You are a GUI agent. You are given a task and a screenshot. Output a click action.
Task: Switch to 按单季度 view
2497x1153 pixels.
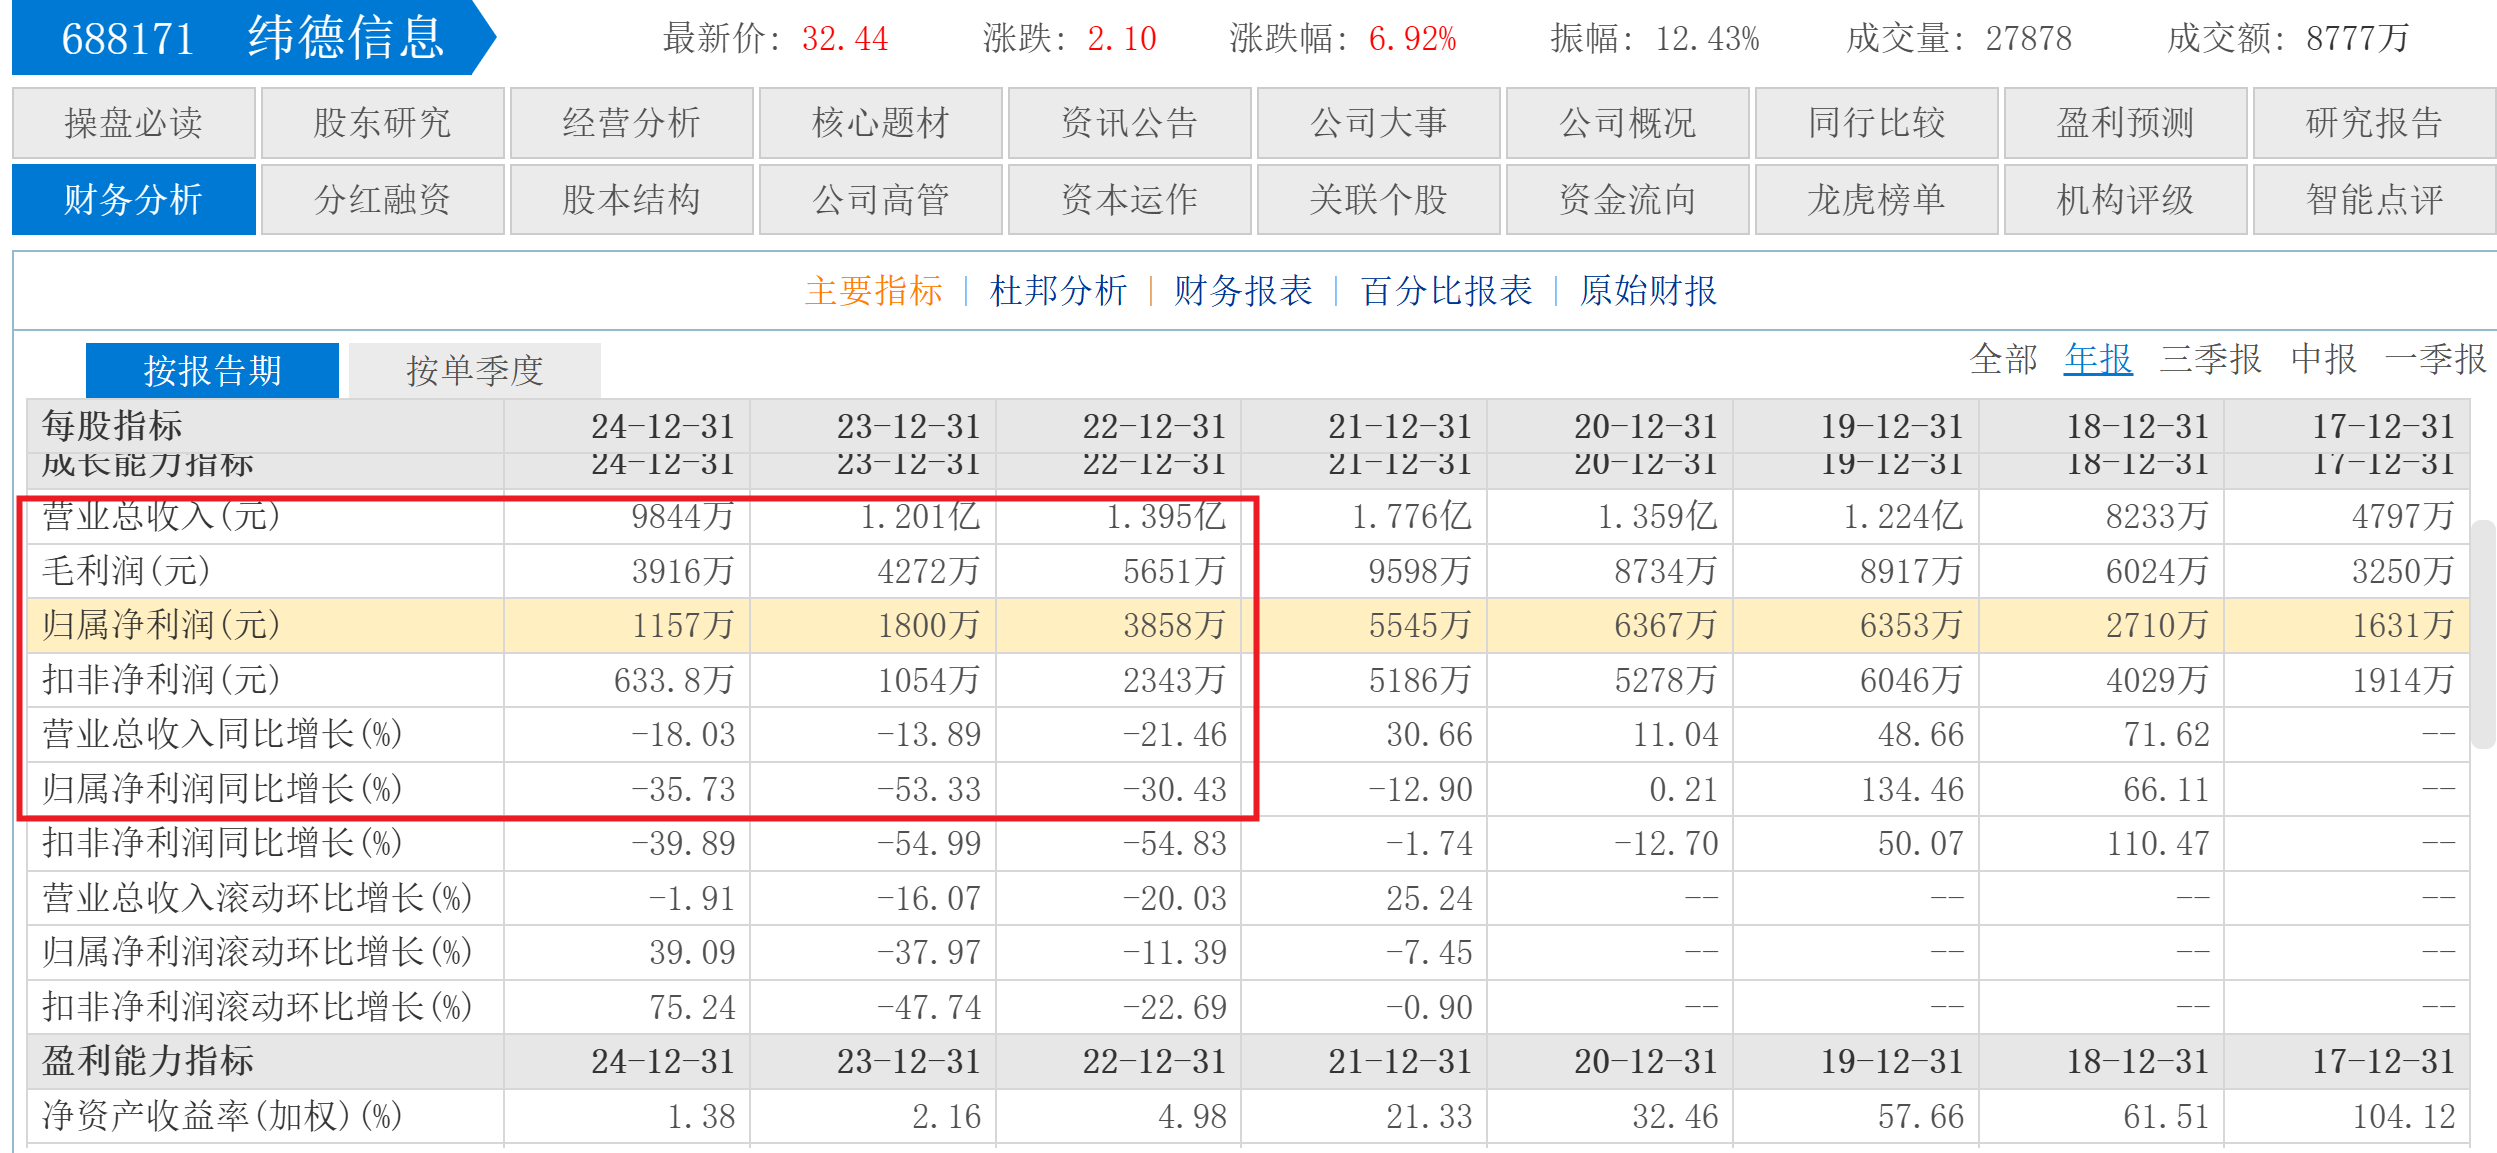pyautogui.click(x=474, y=371)
